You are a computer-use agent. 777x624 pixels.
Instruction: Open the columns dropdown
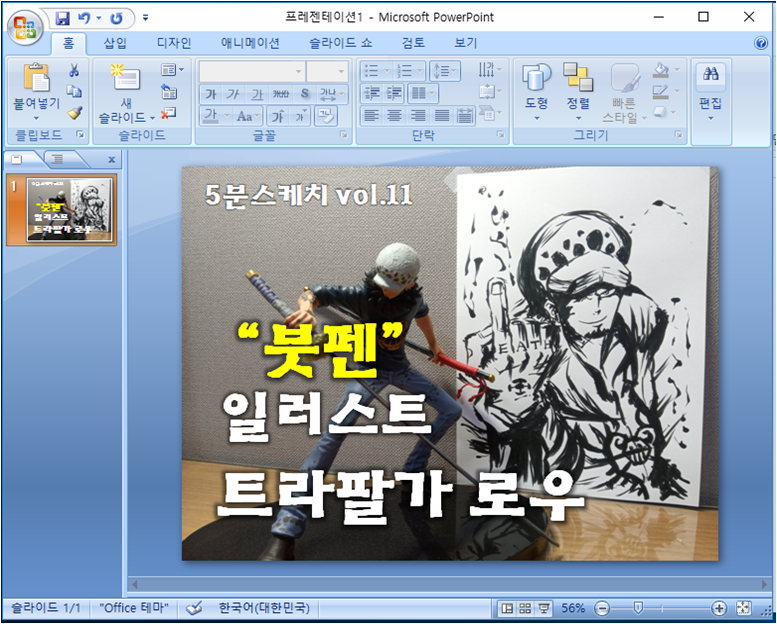(x=423, y=93)
